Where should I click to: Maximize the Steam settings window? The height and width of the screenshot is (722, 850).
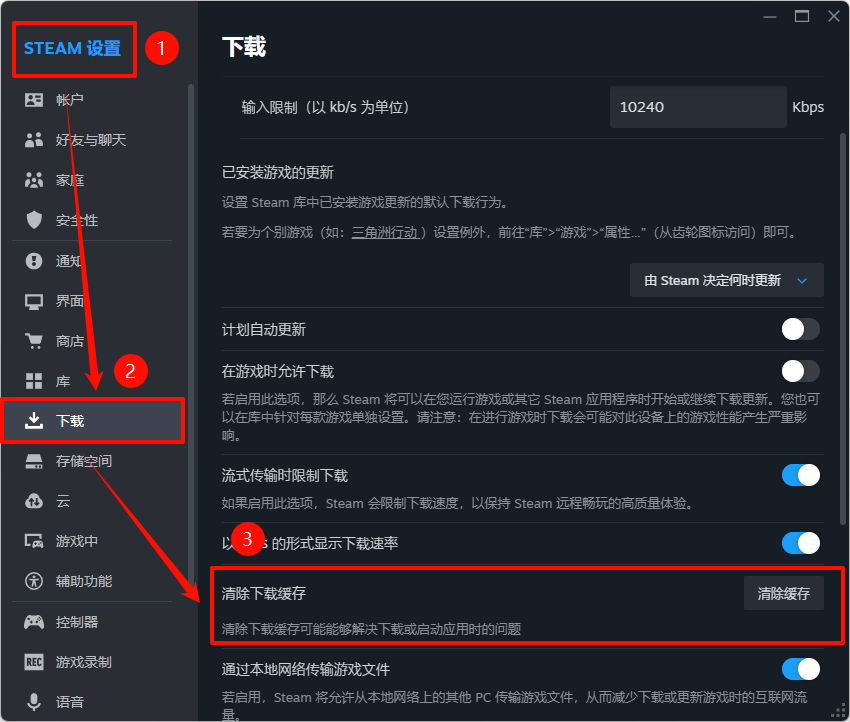coord(802,17)
